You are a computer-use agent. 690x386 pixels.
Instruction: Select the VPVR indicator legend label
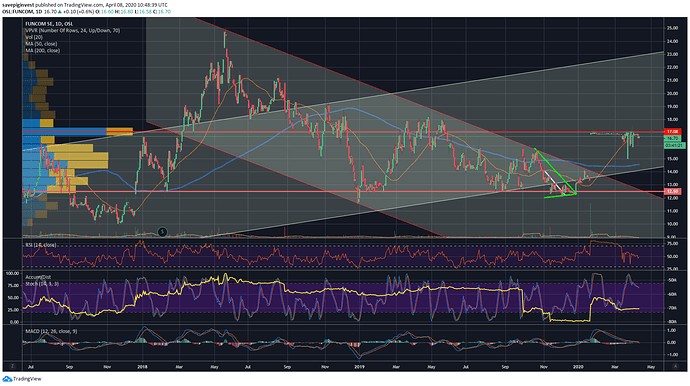pyautogui.click(x=73, y=30)
